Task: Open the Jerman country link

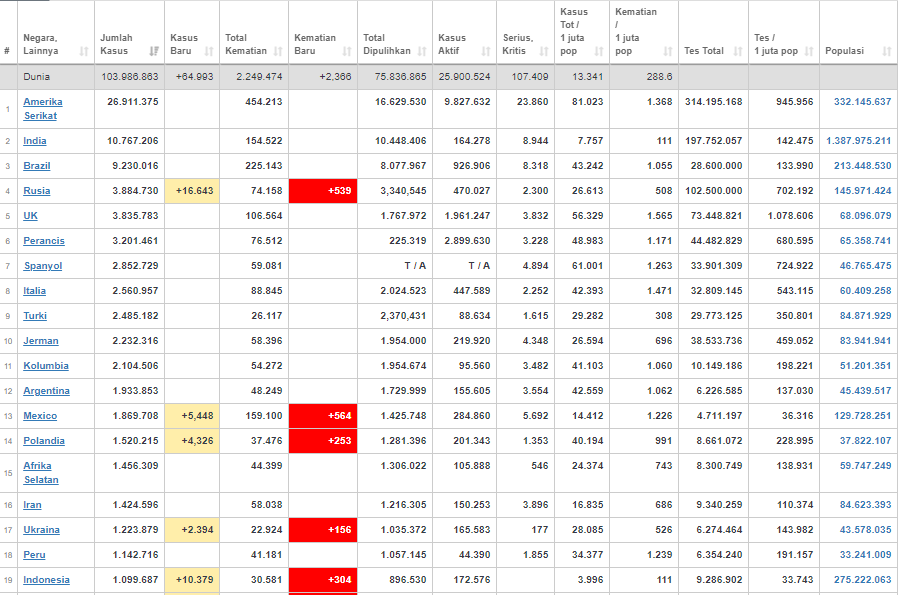Action: click(41, 341)
